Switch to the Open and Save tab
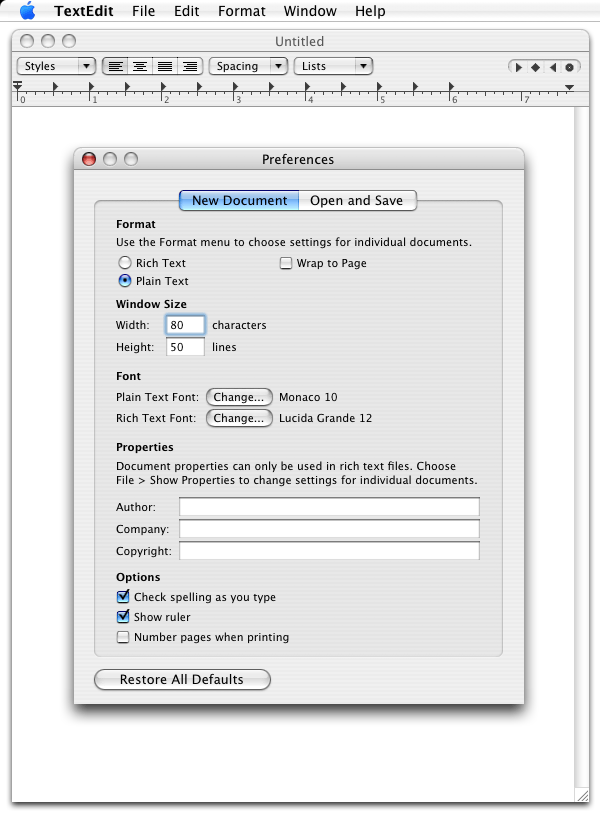 coord(357,200)
